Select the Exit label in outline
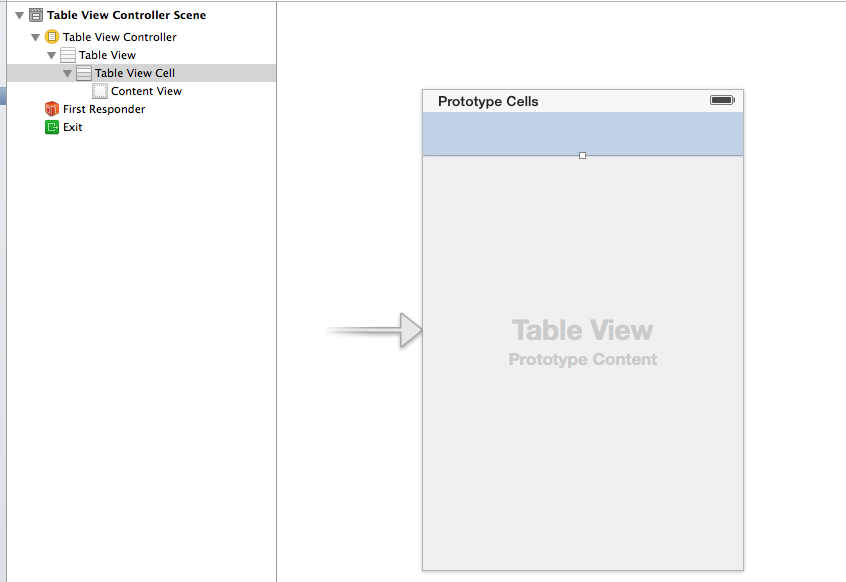The image size is (846, 582). 73,127
